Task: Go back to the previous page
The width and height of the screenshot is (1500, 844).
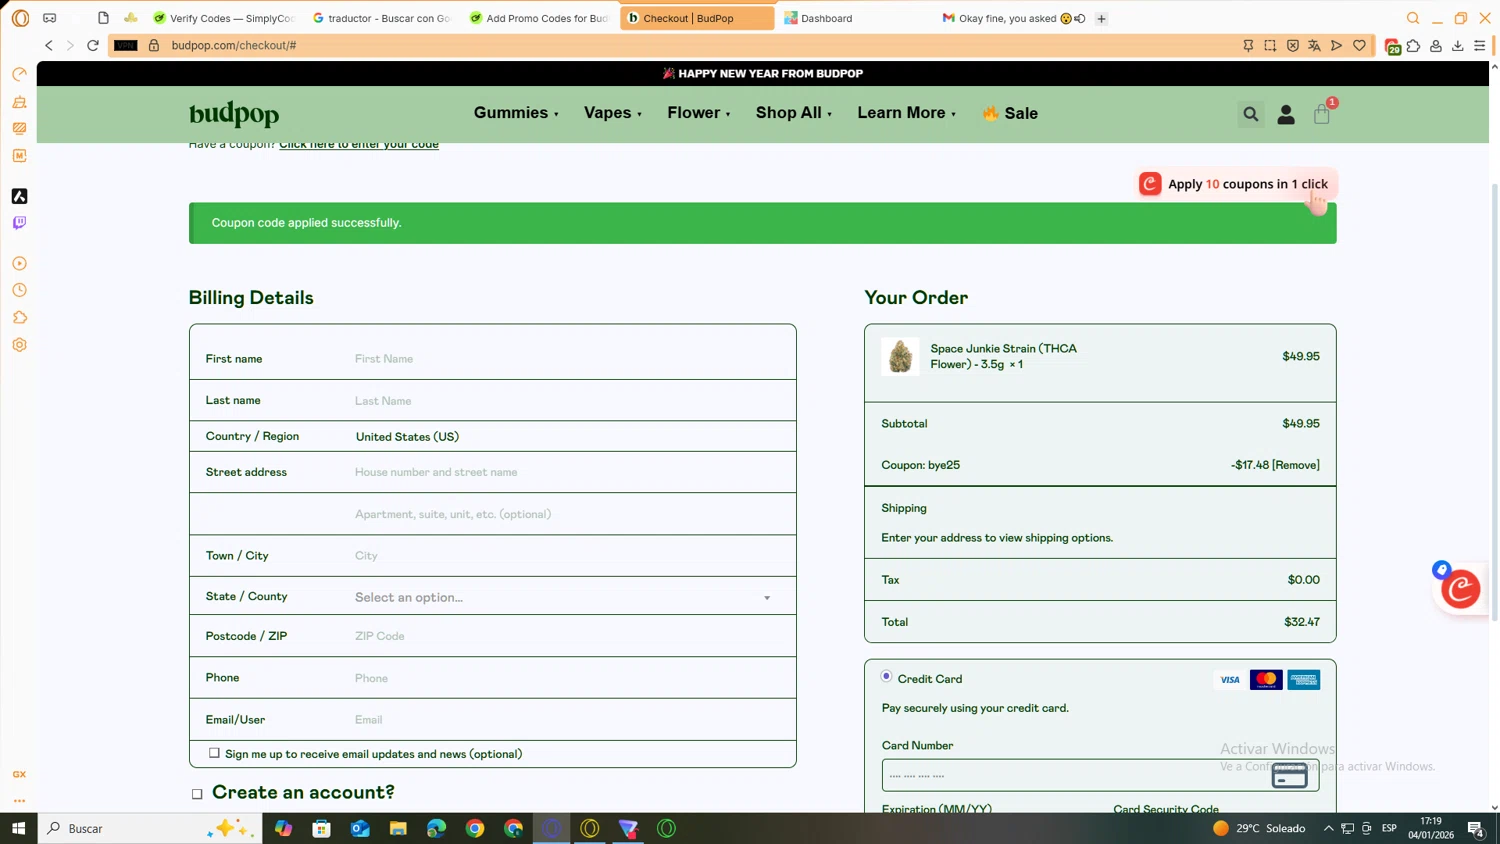Action: (x=48, y=45)
